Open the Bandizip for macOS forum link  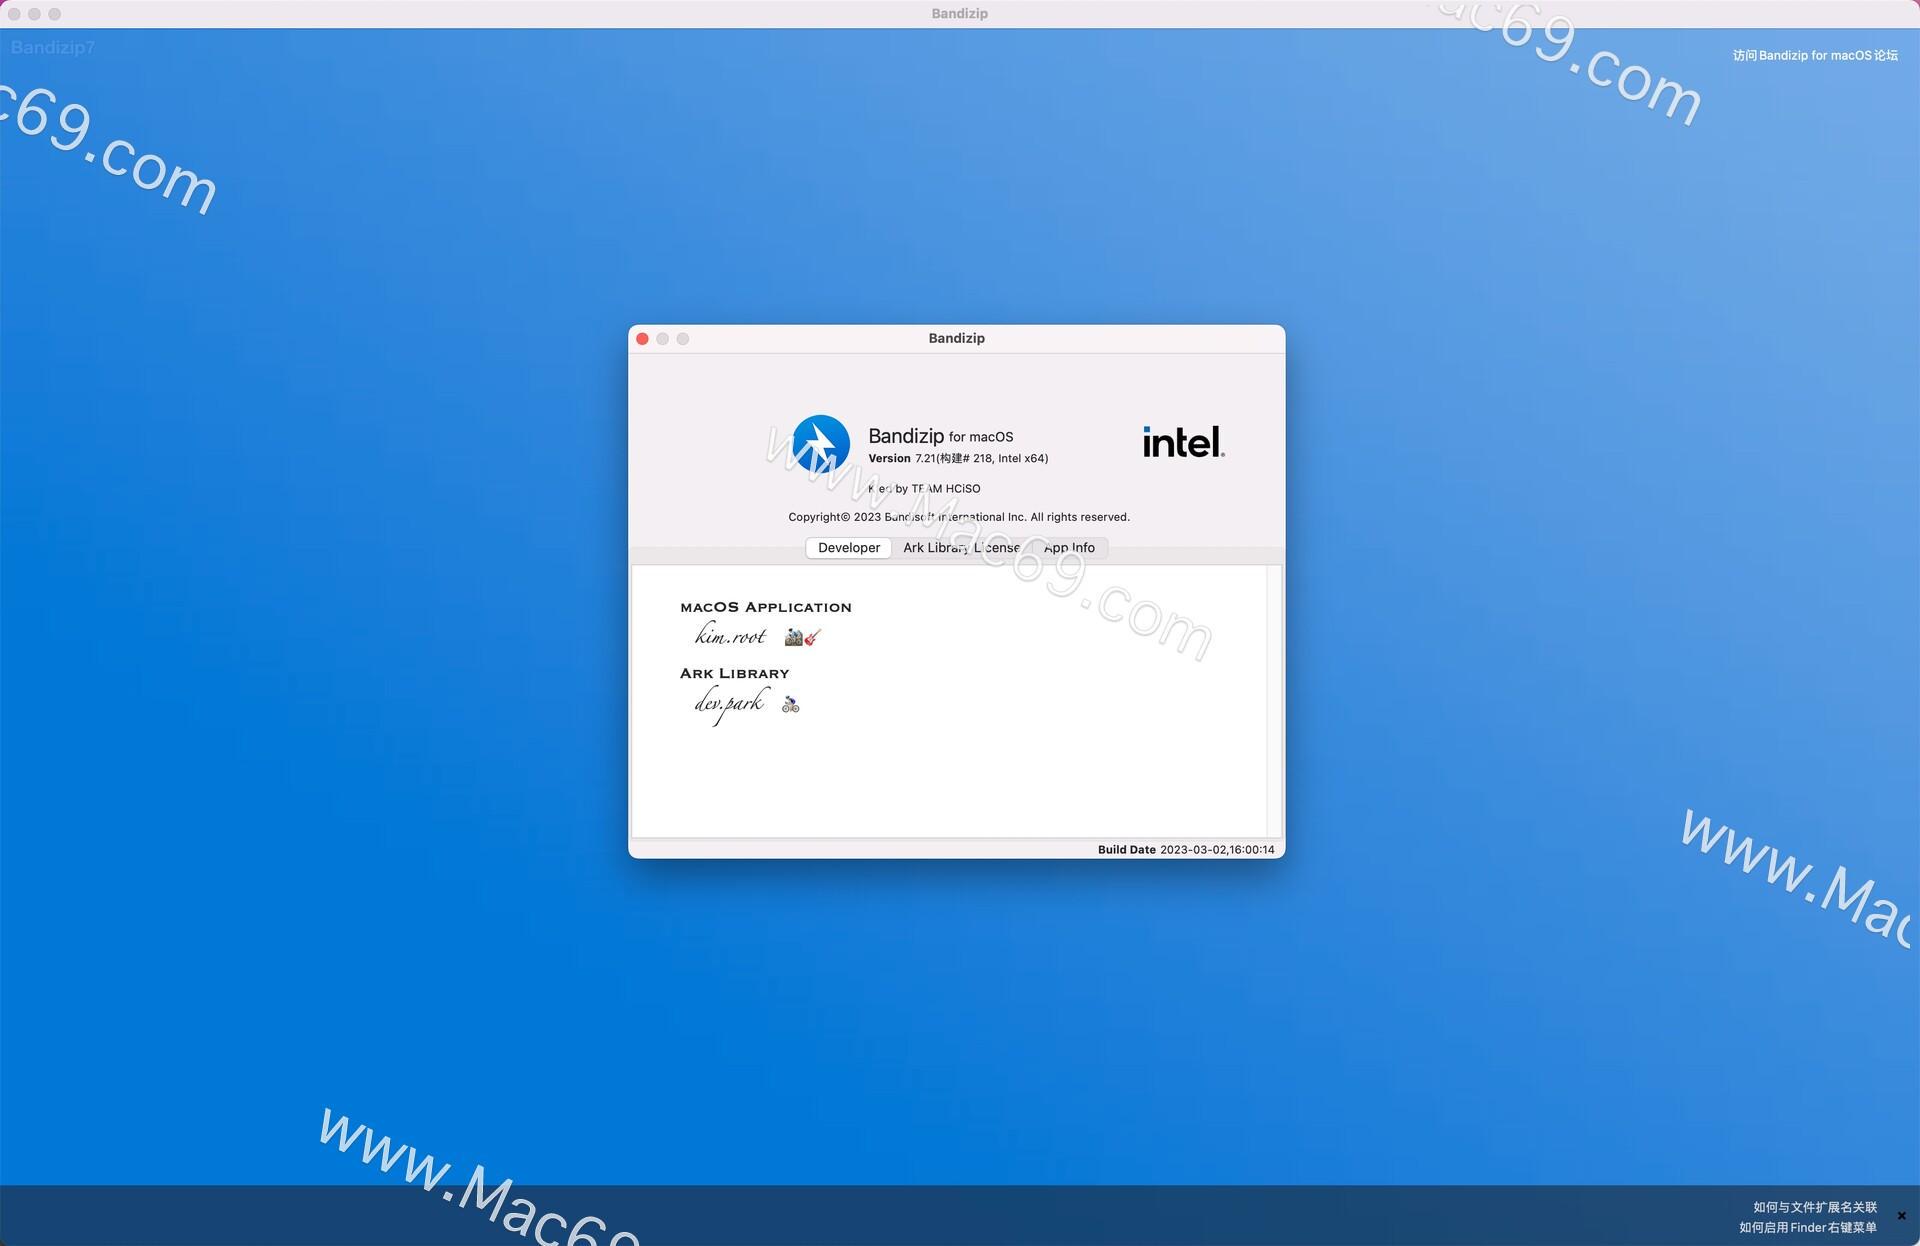1815,56
